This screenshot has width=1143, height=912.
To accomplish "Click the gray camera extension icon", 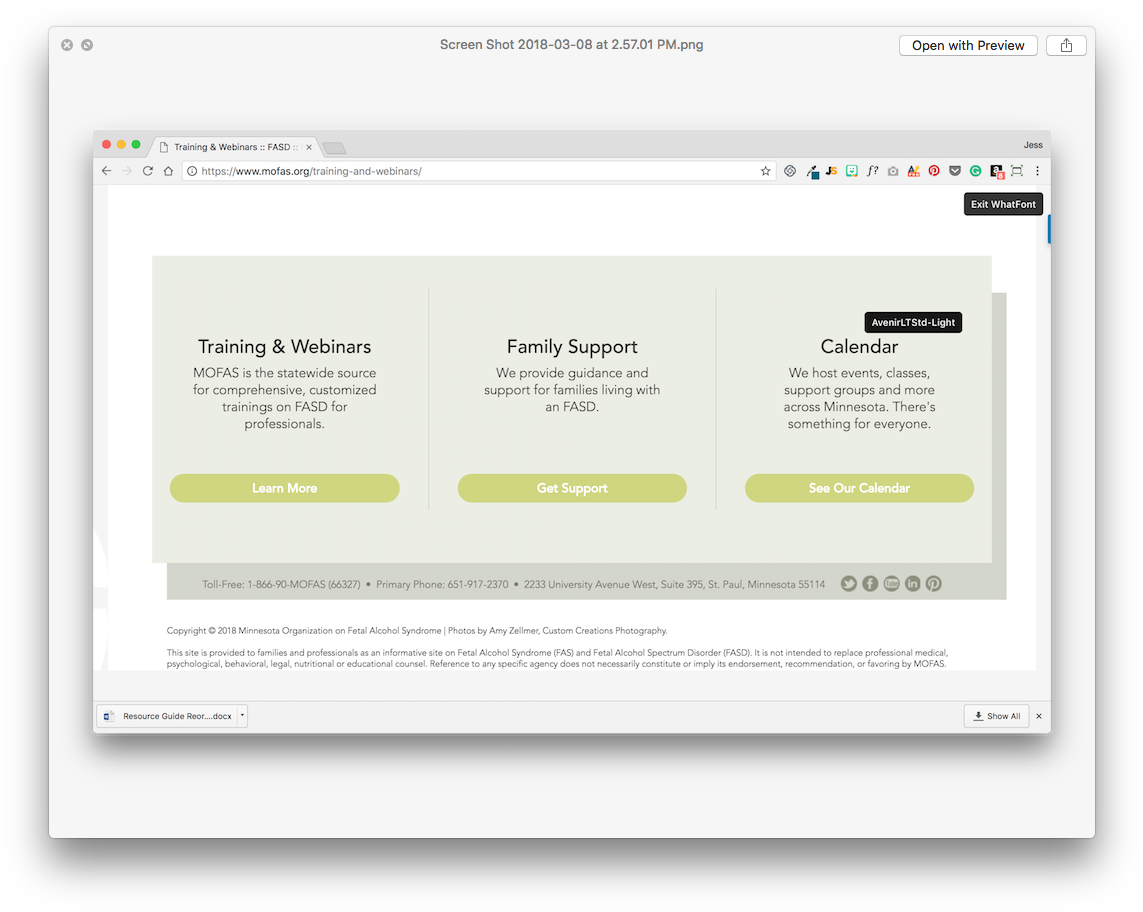I will [893, 171].
